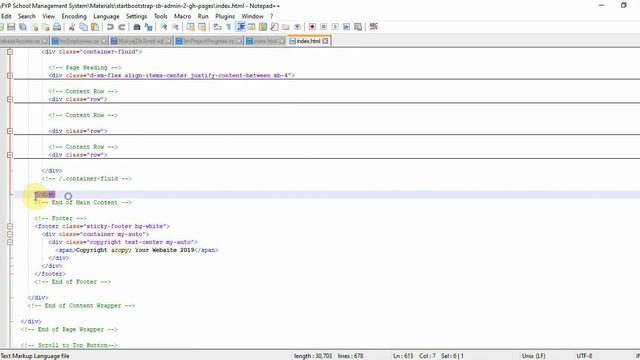640x360 pixels.
Task: Copy selection with the Copy icon
Action: [x=83, y=27]
